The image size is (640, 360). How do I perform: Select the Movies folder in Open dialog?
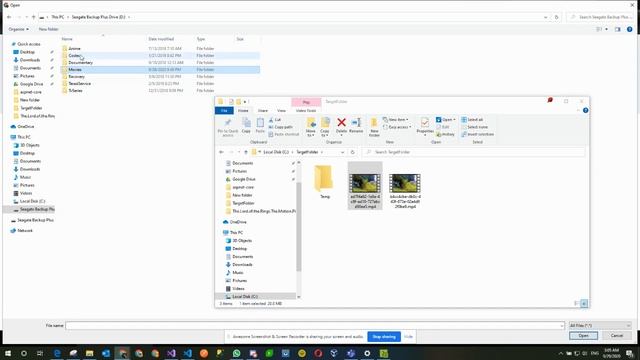[160, 69]
